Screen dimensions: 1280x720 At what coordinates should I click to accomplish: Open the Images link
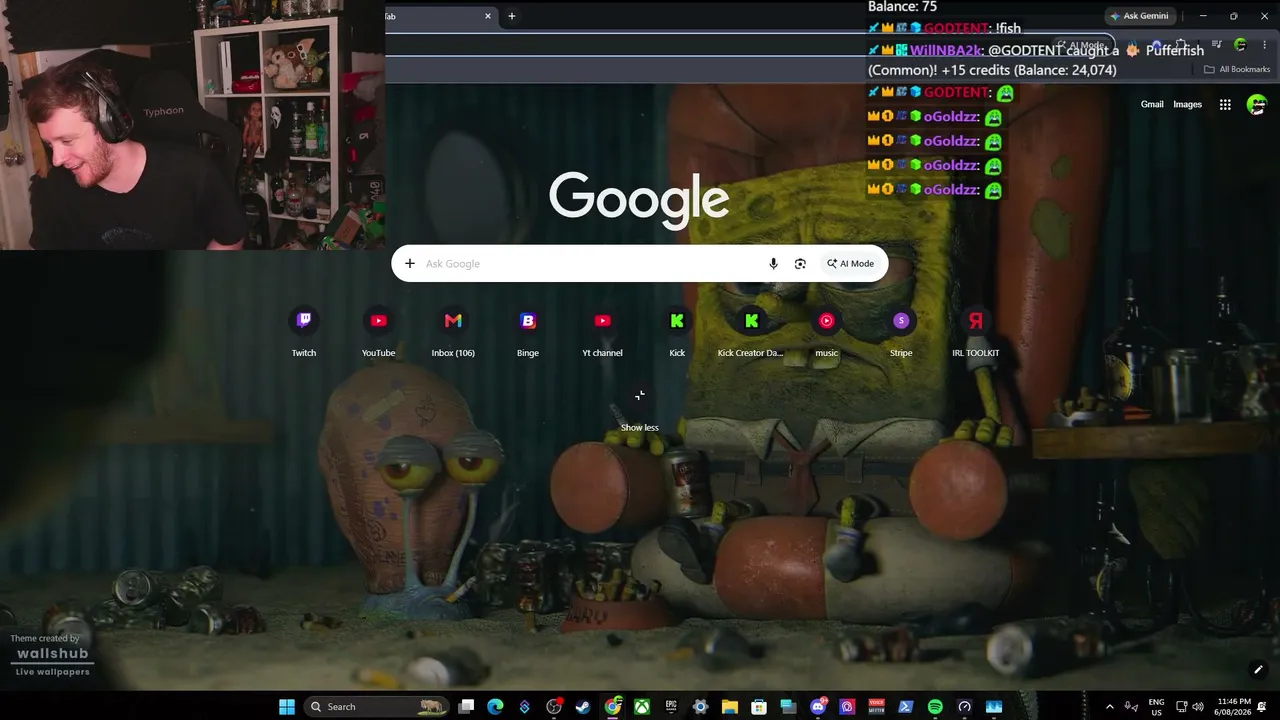pos(1187,104)
